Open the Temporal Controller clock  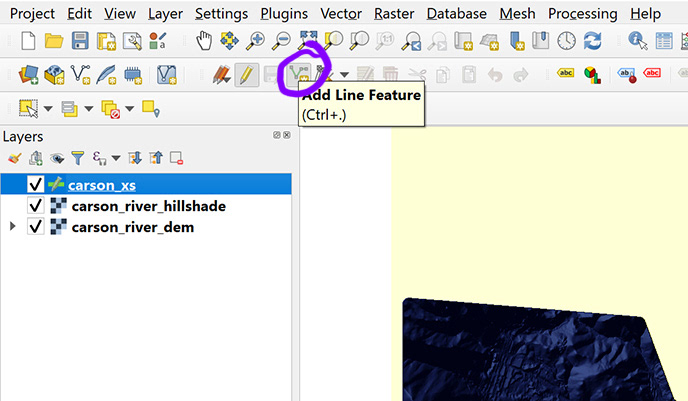click(566, 41)
